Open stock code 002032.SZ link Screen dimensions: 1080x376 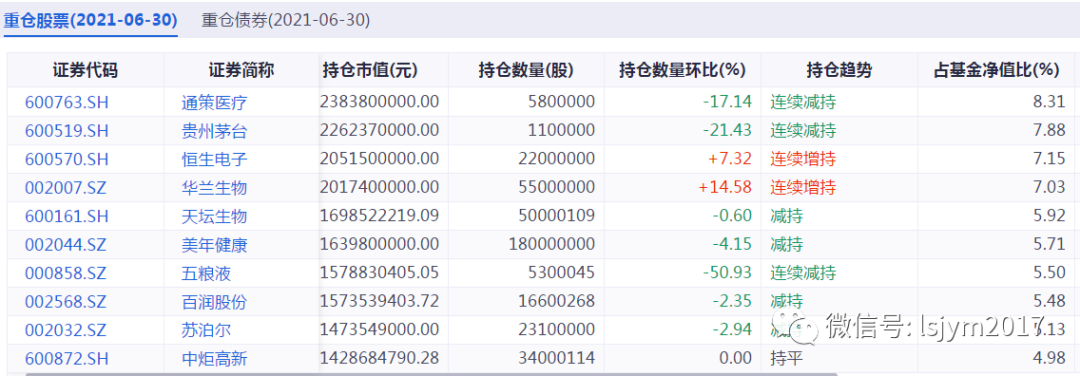(66, 330)
